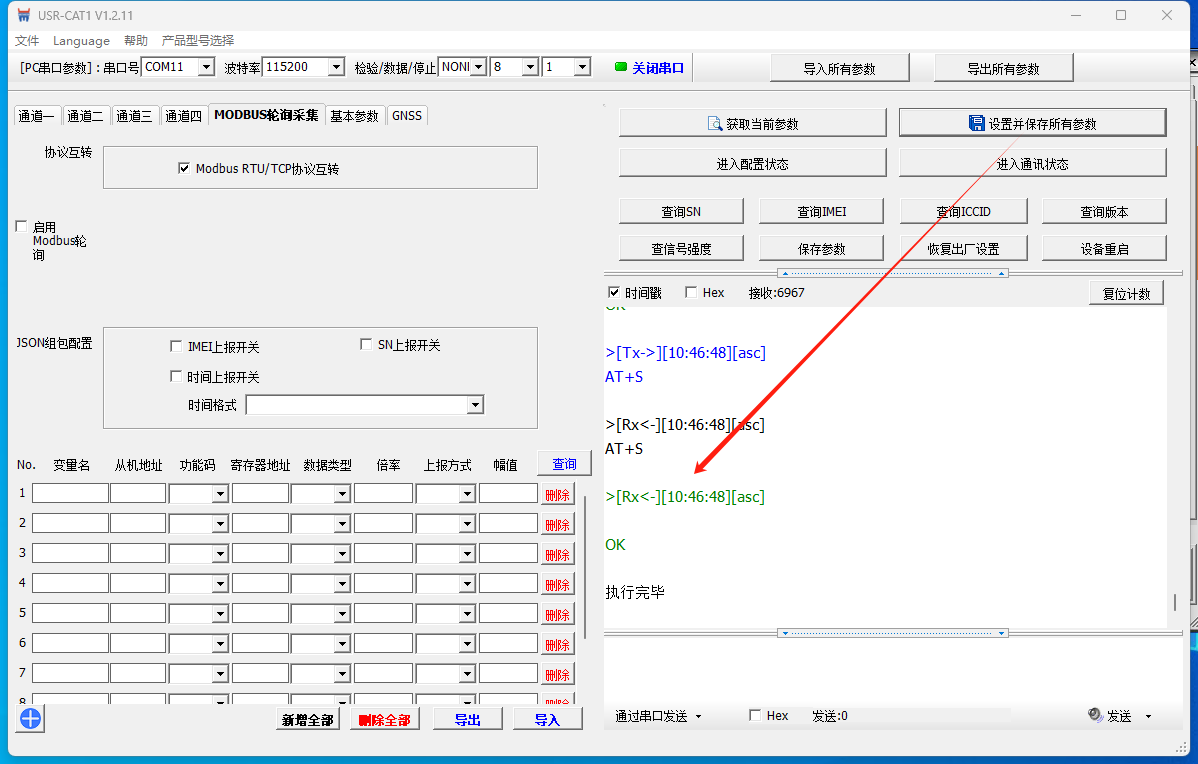
Task: Delete row 1 with red 删除 button
Action: pyautogui.click(x=557, y=494)
